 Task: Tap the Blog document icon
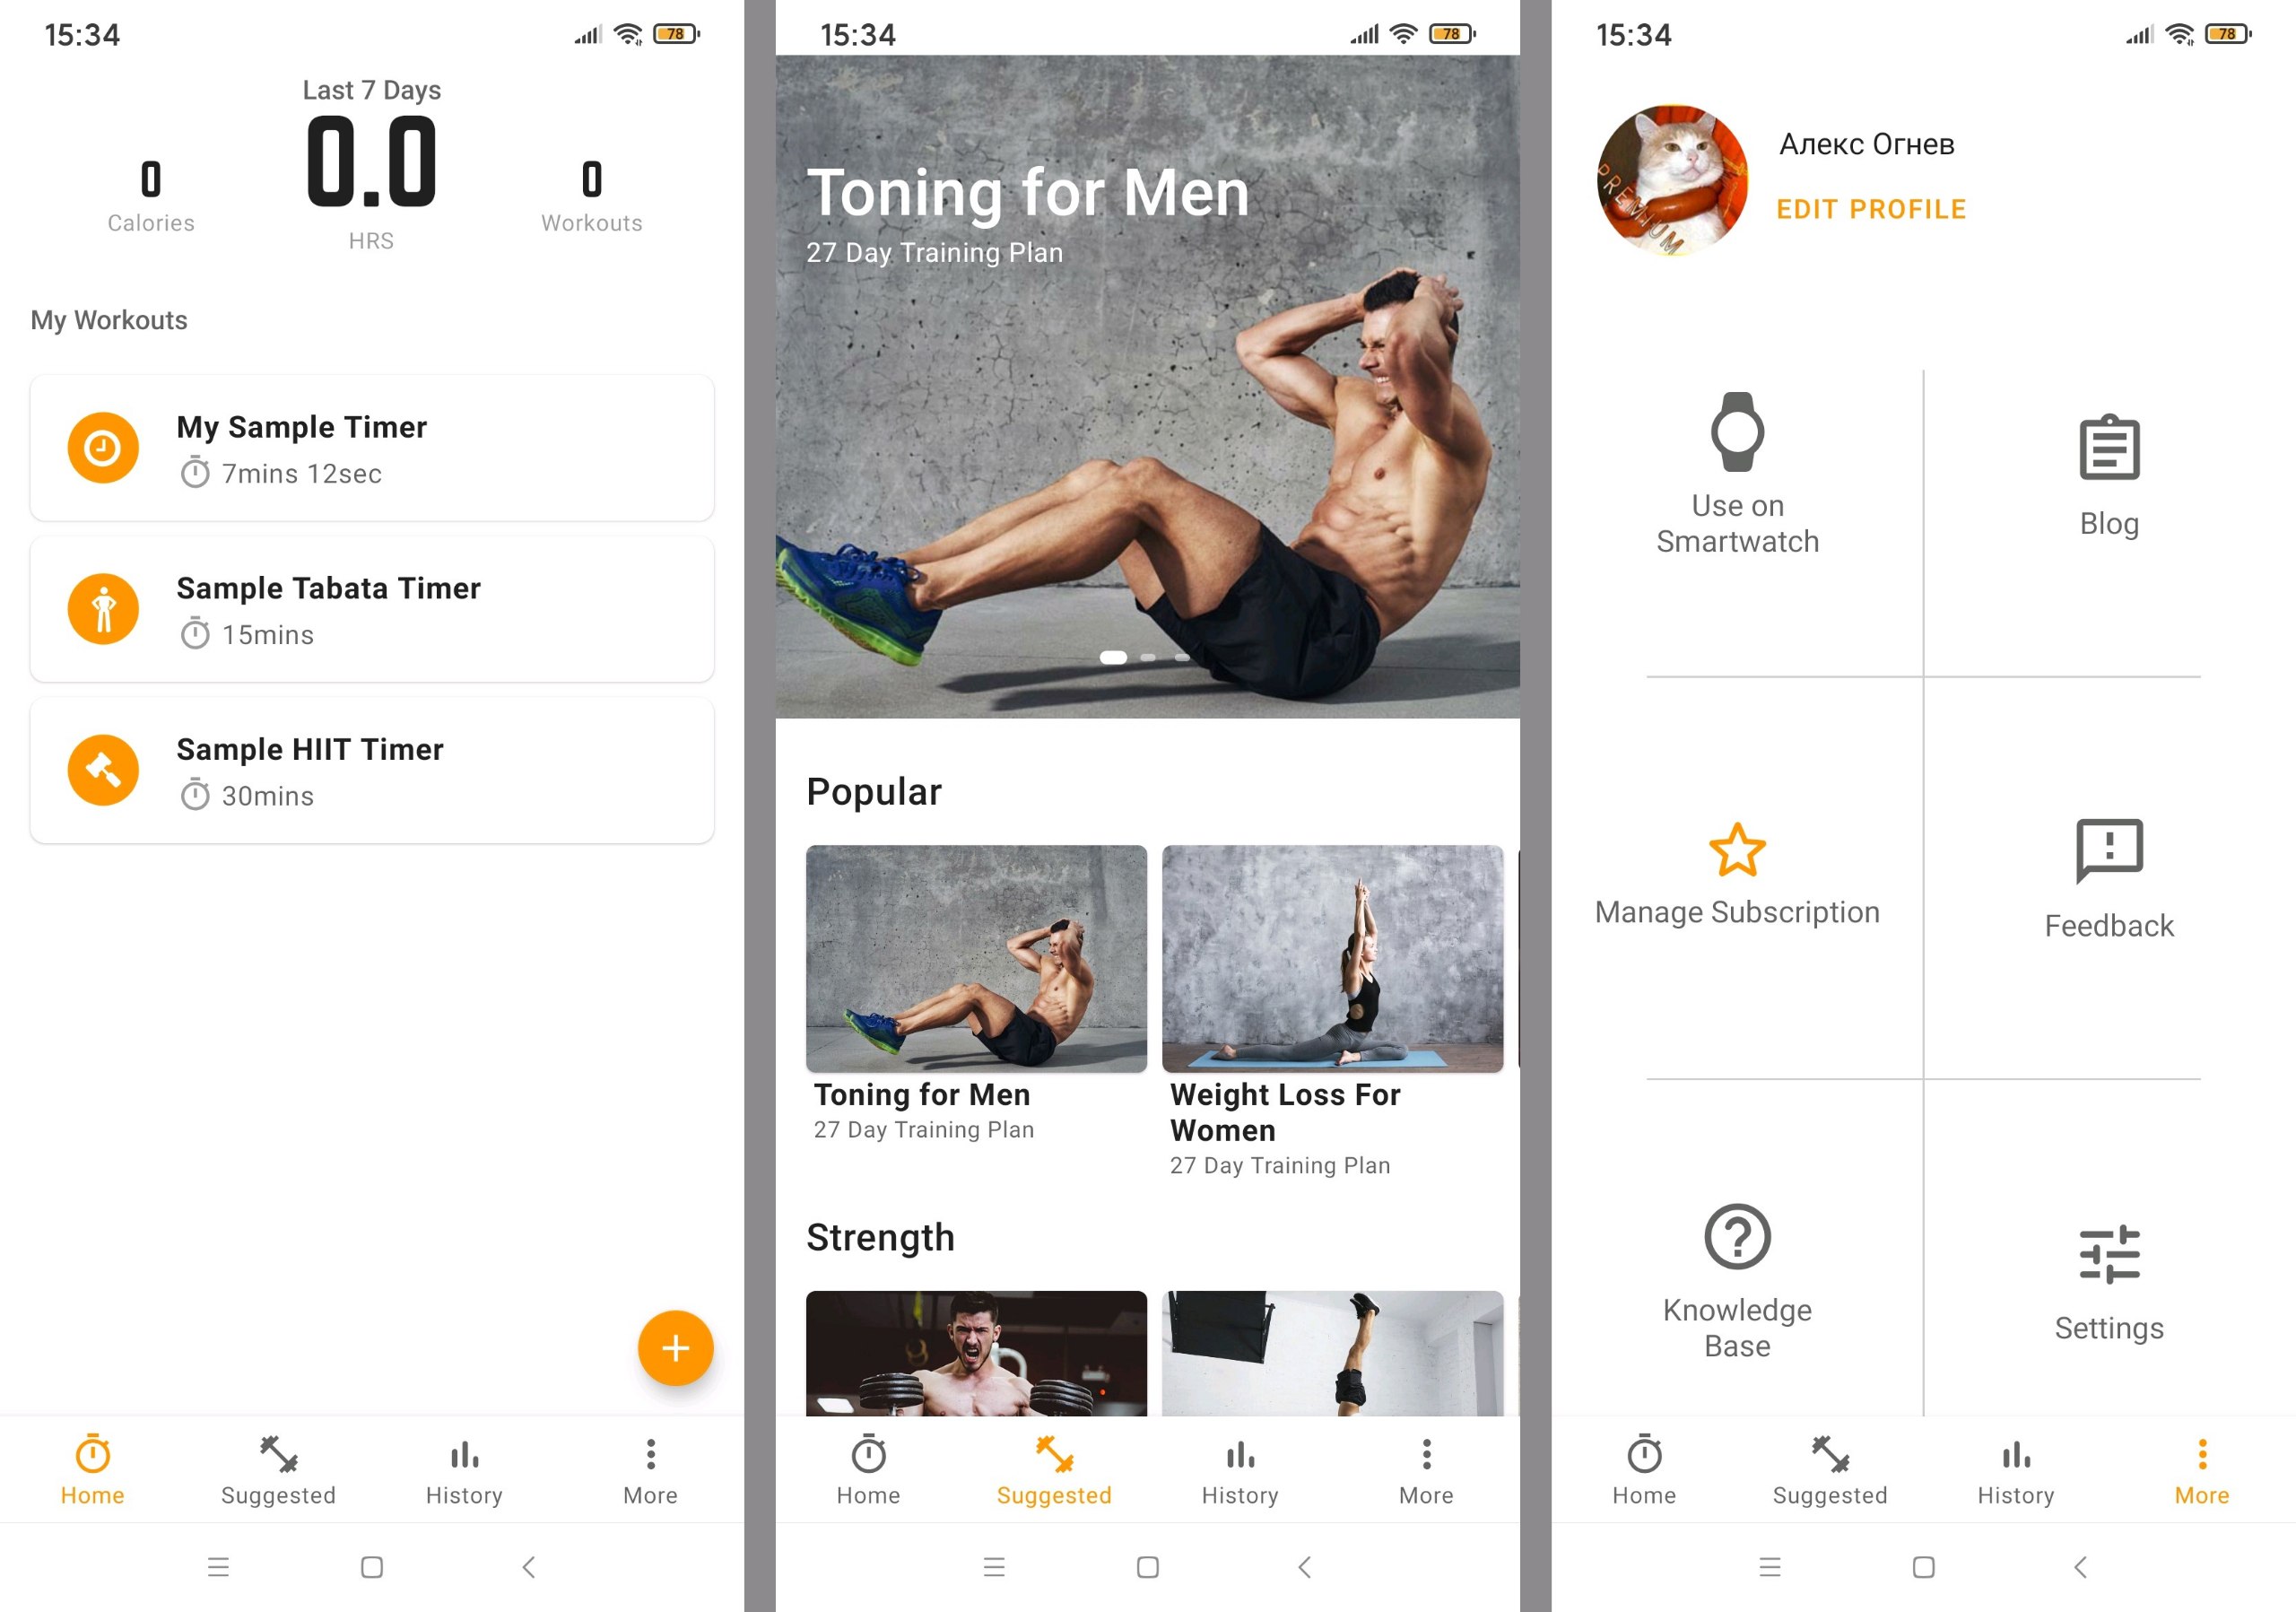click(x=2108, y=449)
